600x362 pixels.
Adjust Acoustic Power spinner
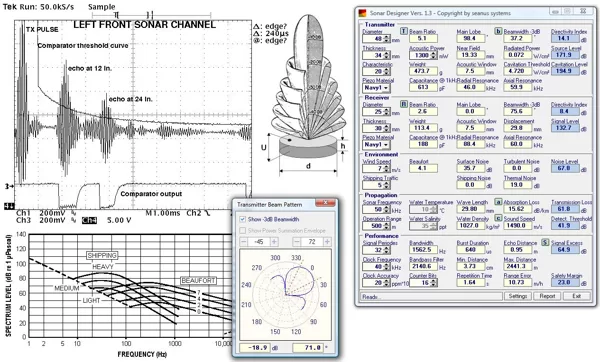[434, 55]
